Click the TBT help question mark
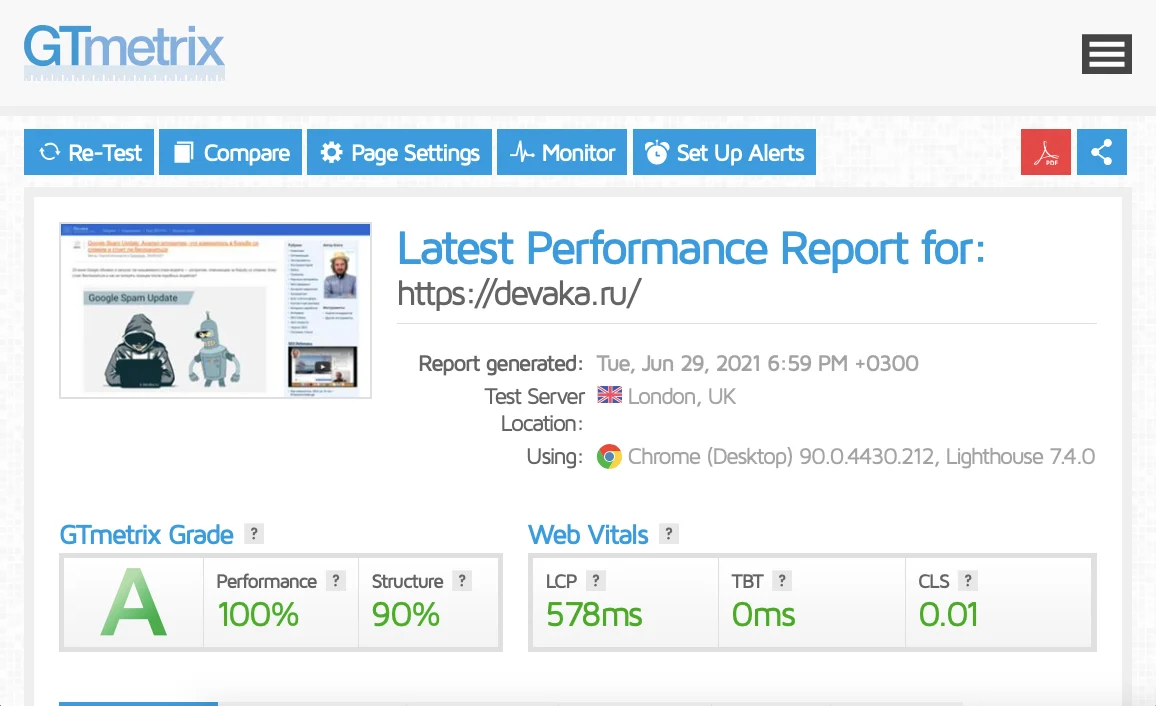The height and width of the screenshot is (706, 1156). coord(781,581)
